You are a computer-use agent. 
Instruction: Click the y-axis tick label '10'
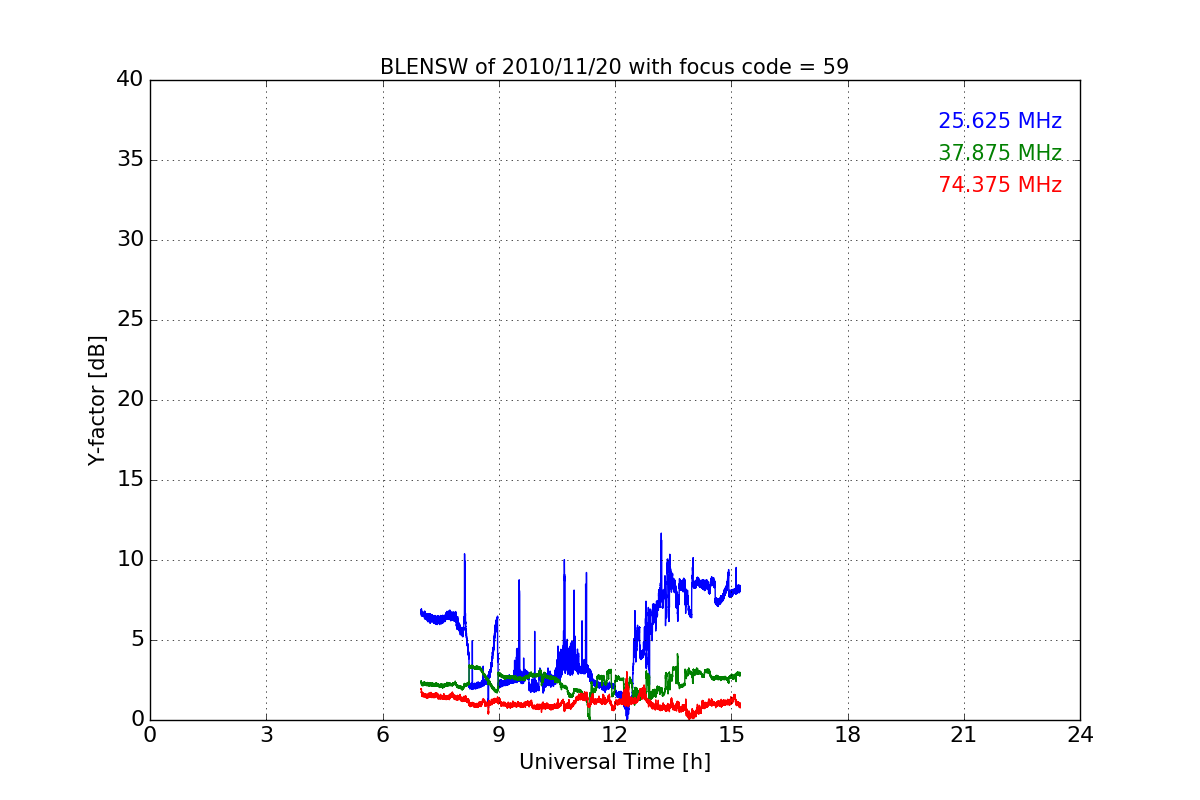(130, 560)
